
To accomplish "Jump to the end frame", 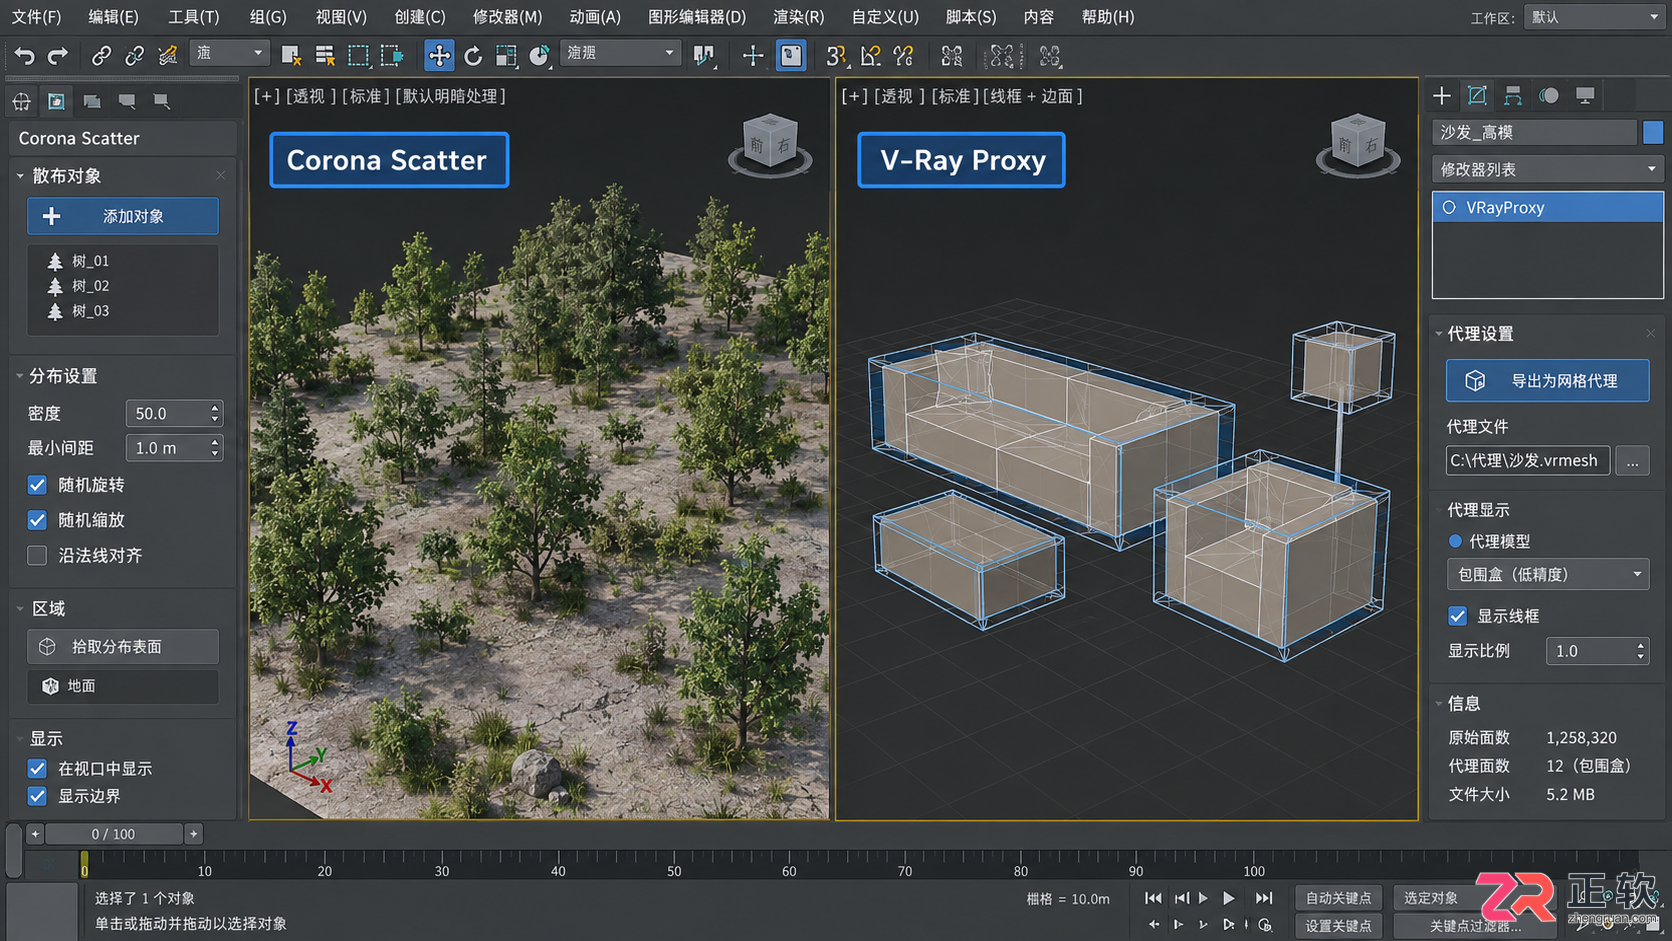I will (1264, 898).
